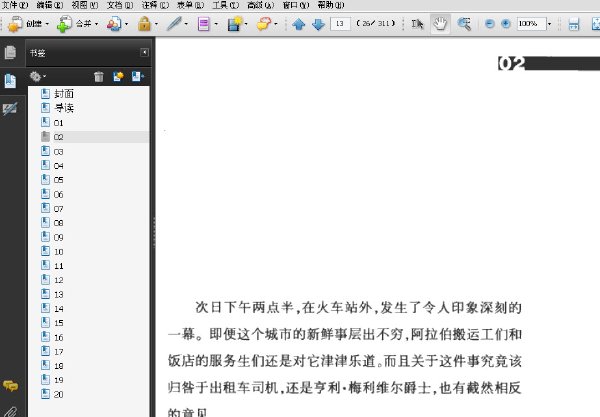Open the 注释 (Comments) menu
The width and height of the screenshot is (600, 417).
[x=155, y=5]
